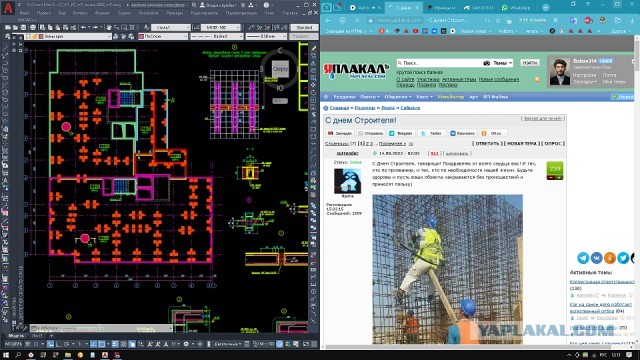The image size is (640, 360).
Task: Click Customization menu icon at status bar end
Action: pos(315,344)
